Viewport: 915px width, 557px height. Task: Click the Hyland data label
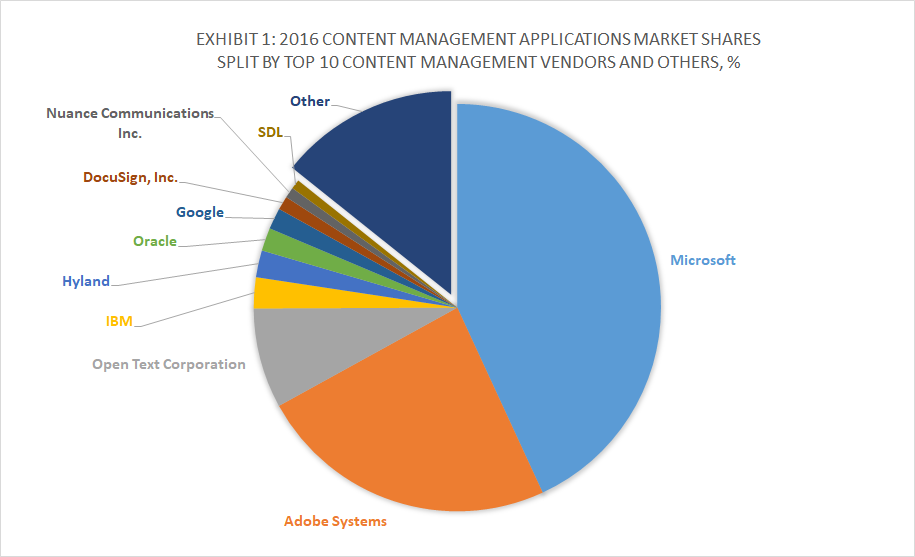[x=86, y=281]
